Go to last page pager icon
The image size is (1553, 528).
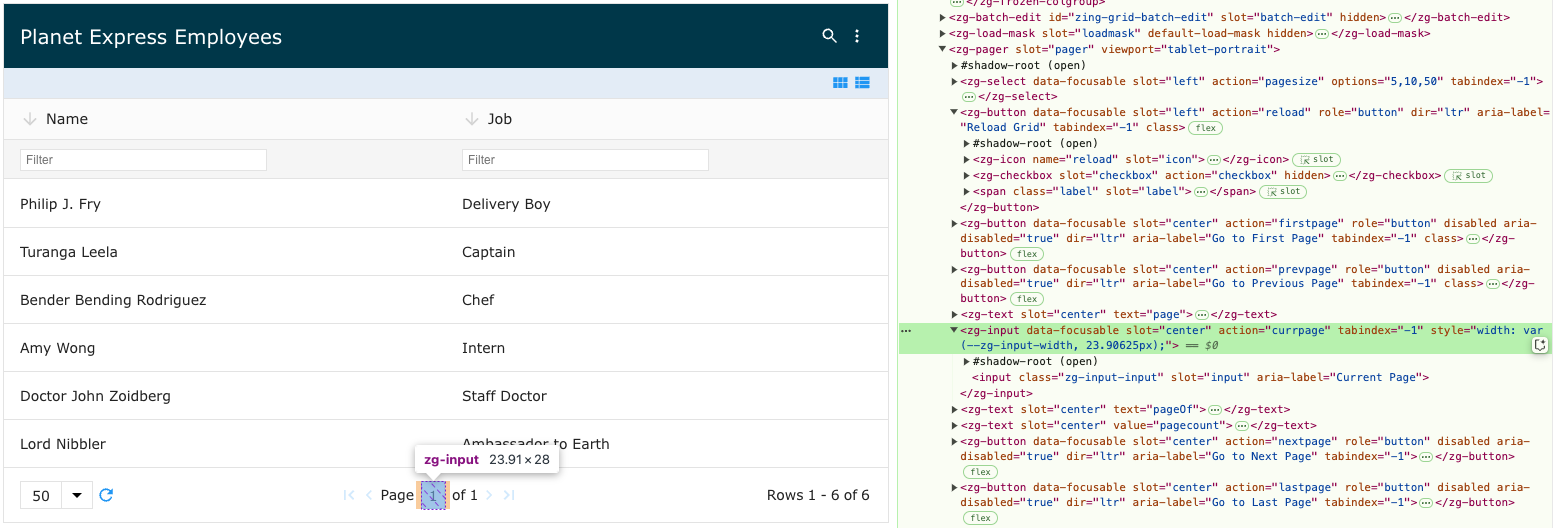pyautogui.click(x=509, y=495)
